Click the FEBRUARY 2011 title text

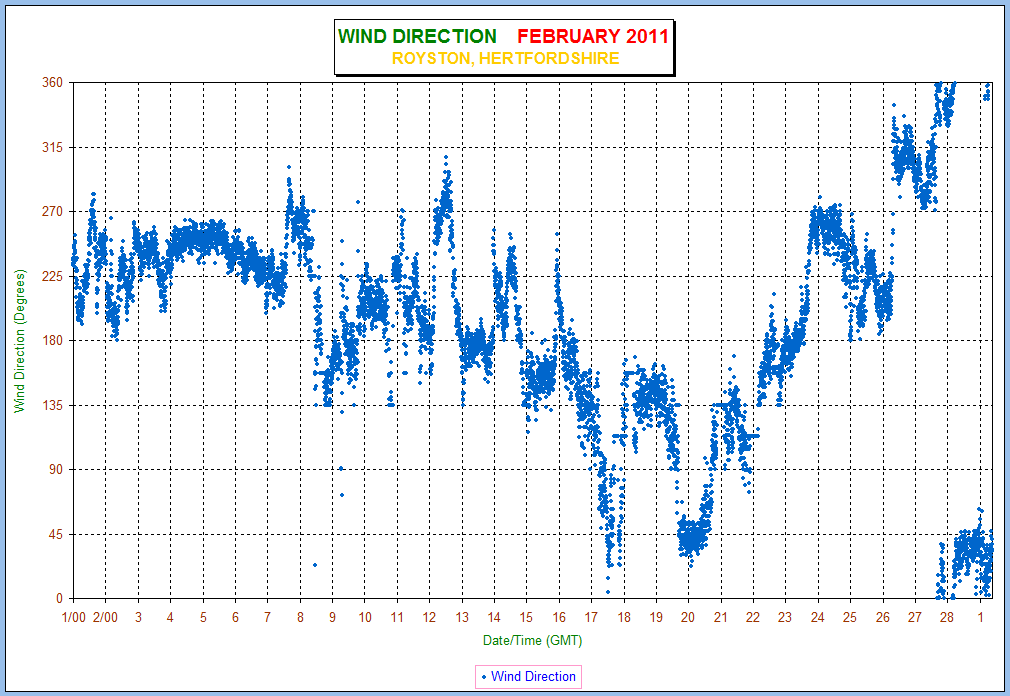(x=593, y=36)
